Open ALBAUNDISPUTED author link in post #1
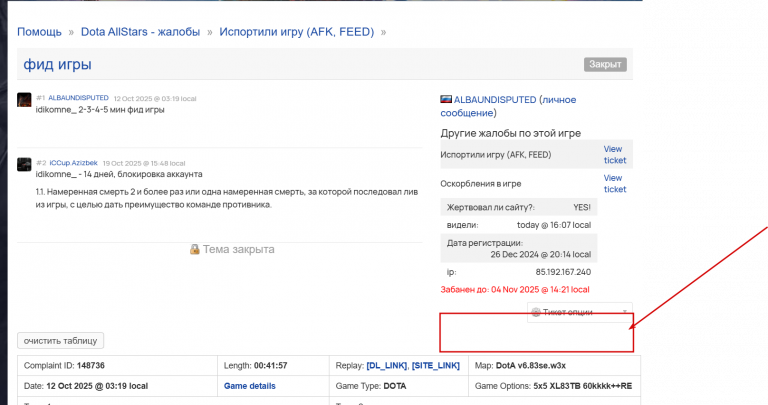 click(78, 98)
